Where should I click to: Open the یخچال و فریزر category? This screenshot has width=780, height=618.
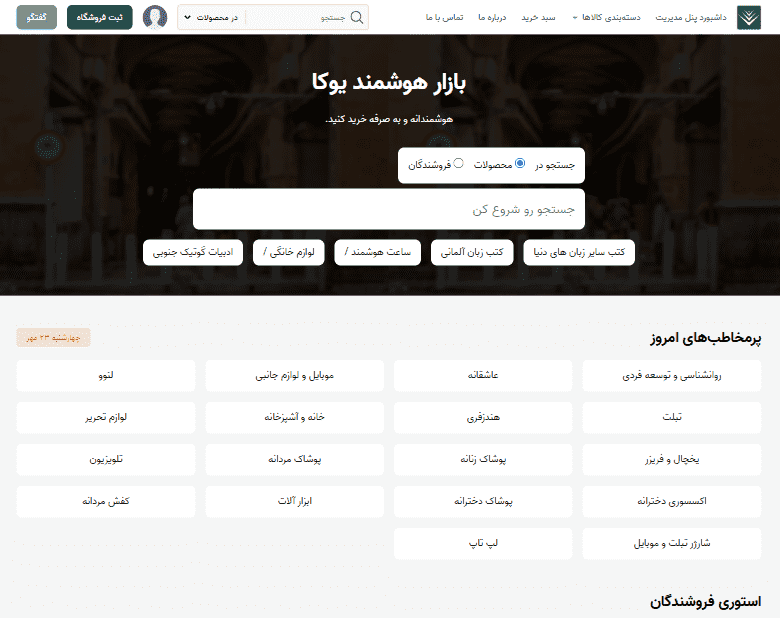pyautogui.click(x=671, y=460)
